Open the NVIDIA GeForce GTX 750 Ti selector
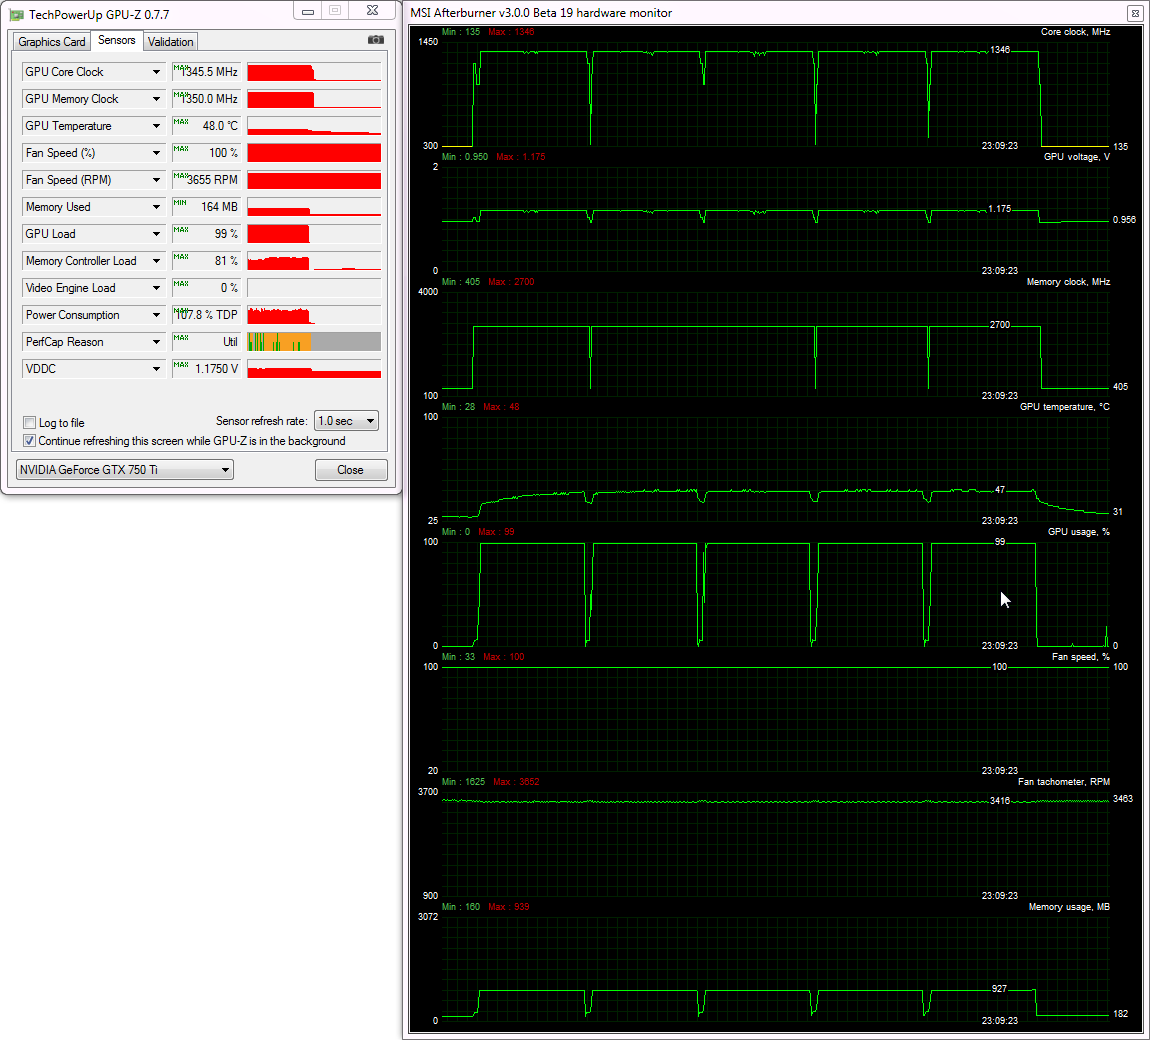The height and width of the screenshot is (1040, 1150). click(125, 469)
